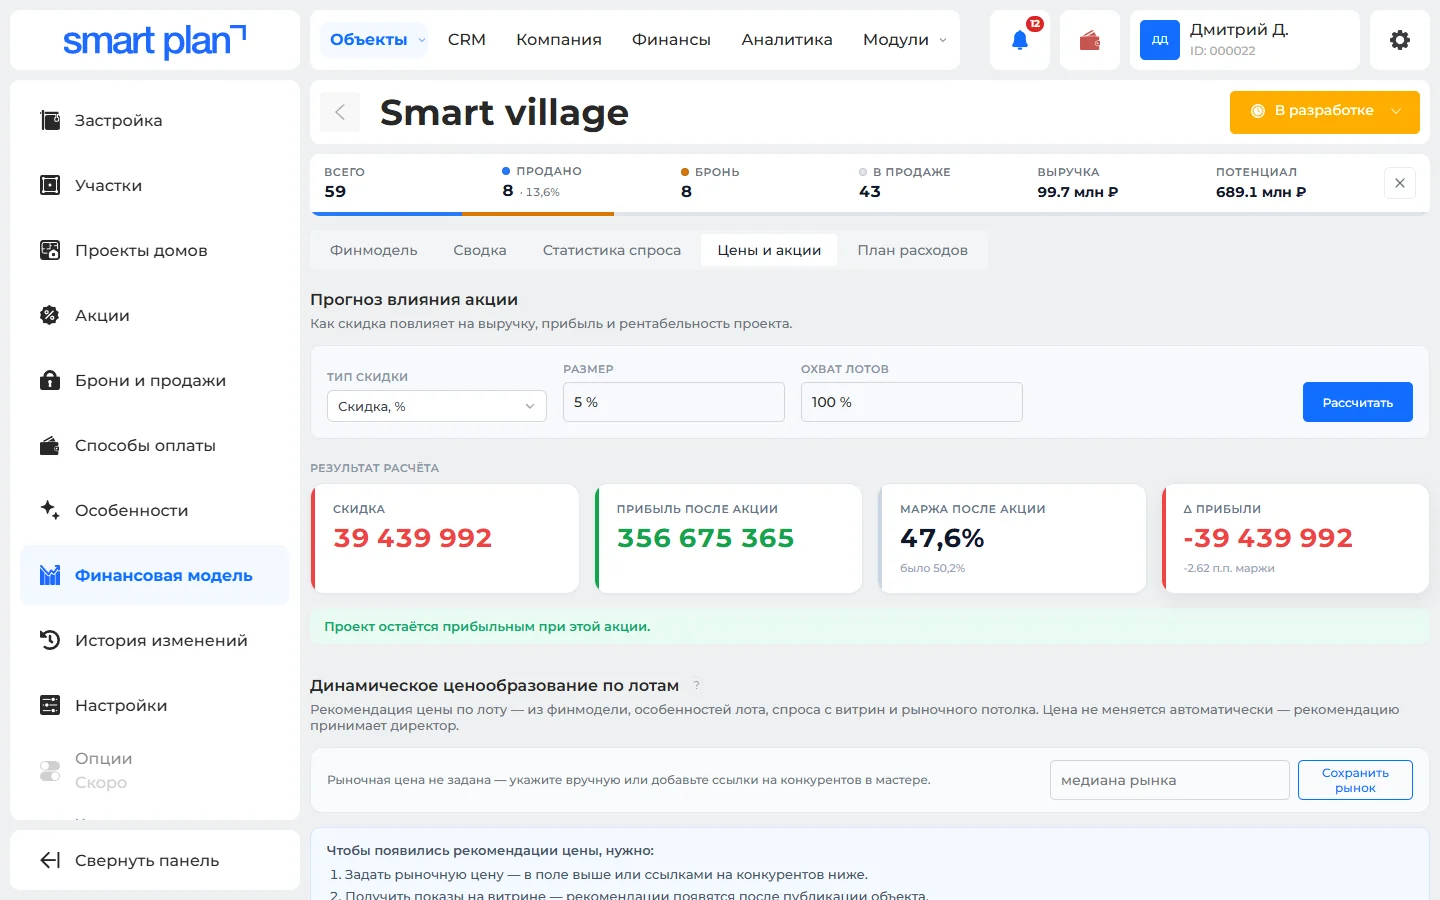Click the Рассчитать button
The height and width of the screenshot is (900, 1440).
1358,402
